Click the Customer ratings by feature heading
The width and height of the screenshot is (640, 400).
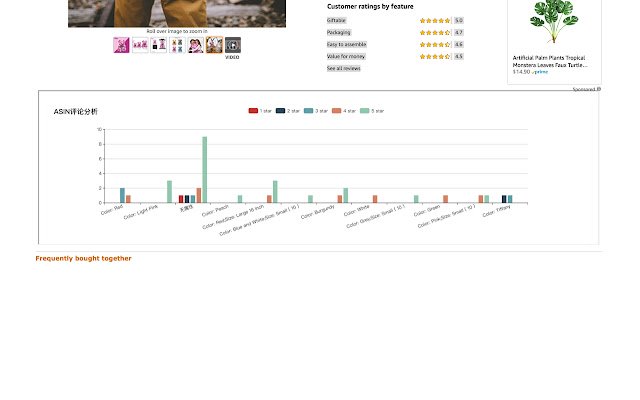point(370,7)
